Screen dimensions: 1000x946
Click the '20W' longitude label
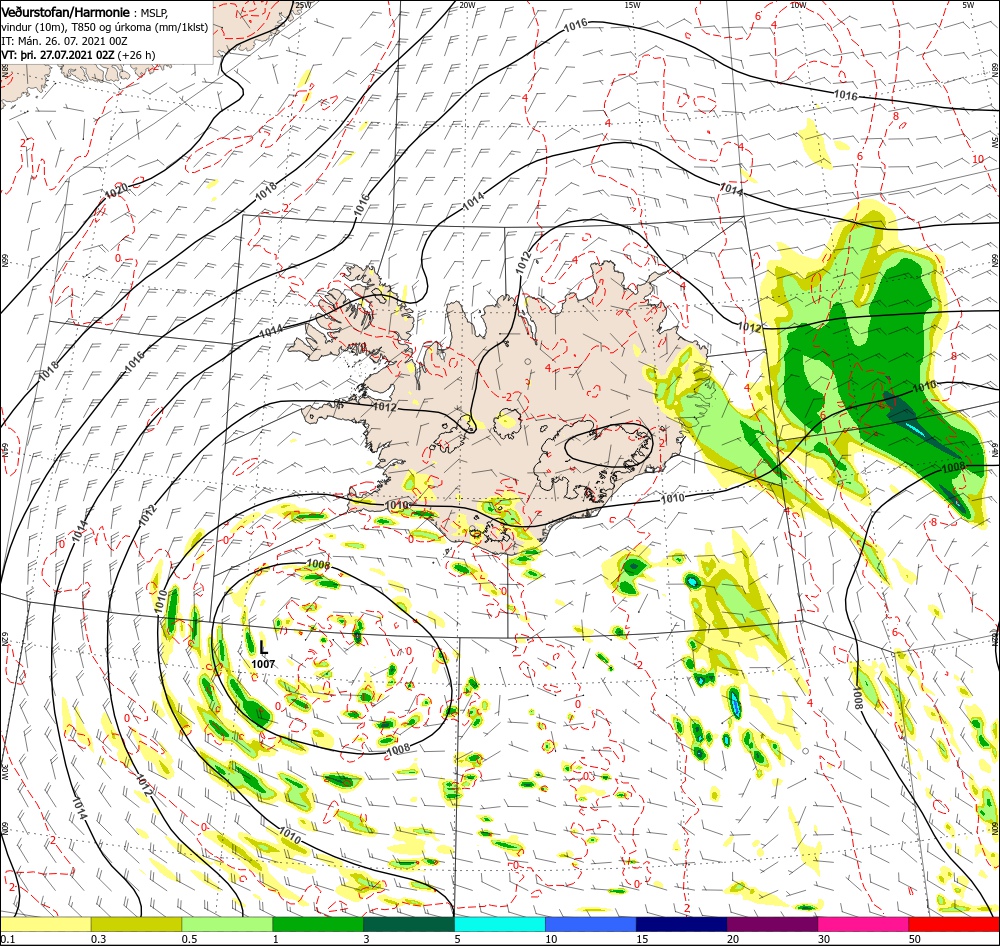pos(467,5)
